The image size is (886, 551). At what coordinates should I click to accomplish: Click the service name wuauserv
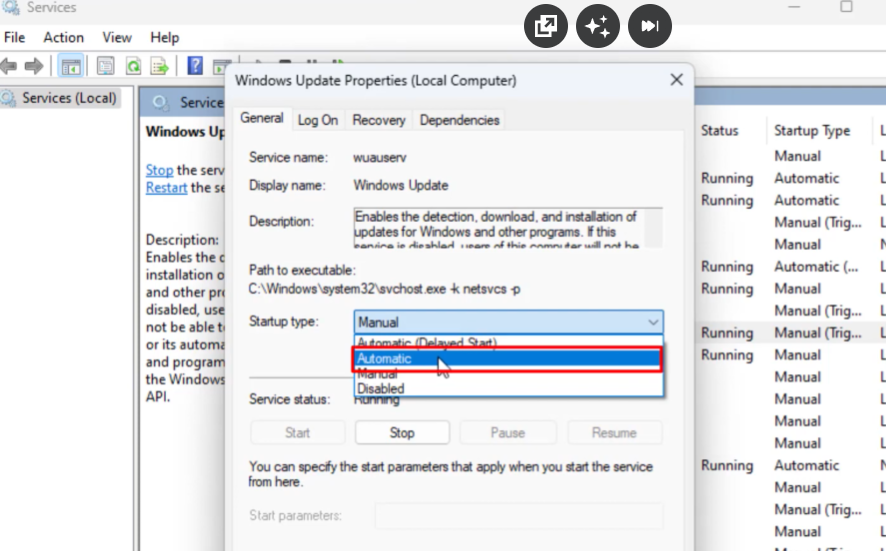click(380, 158)
